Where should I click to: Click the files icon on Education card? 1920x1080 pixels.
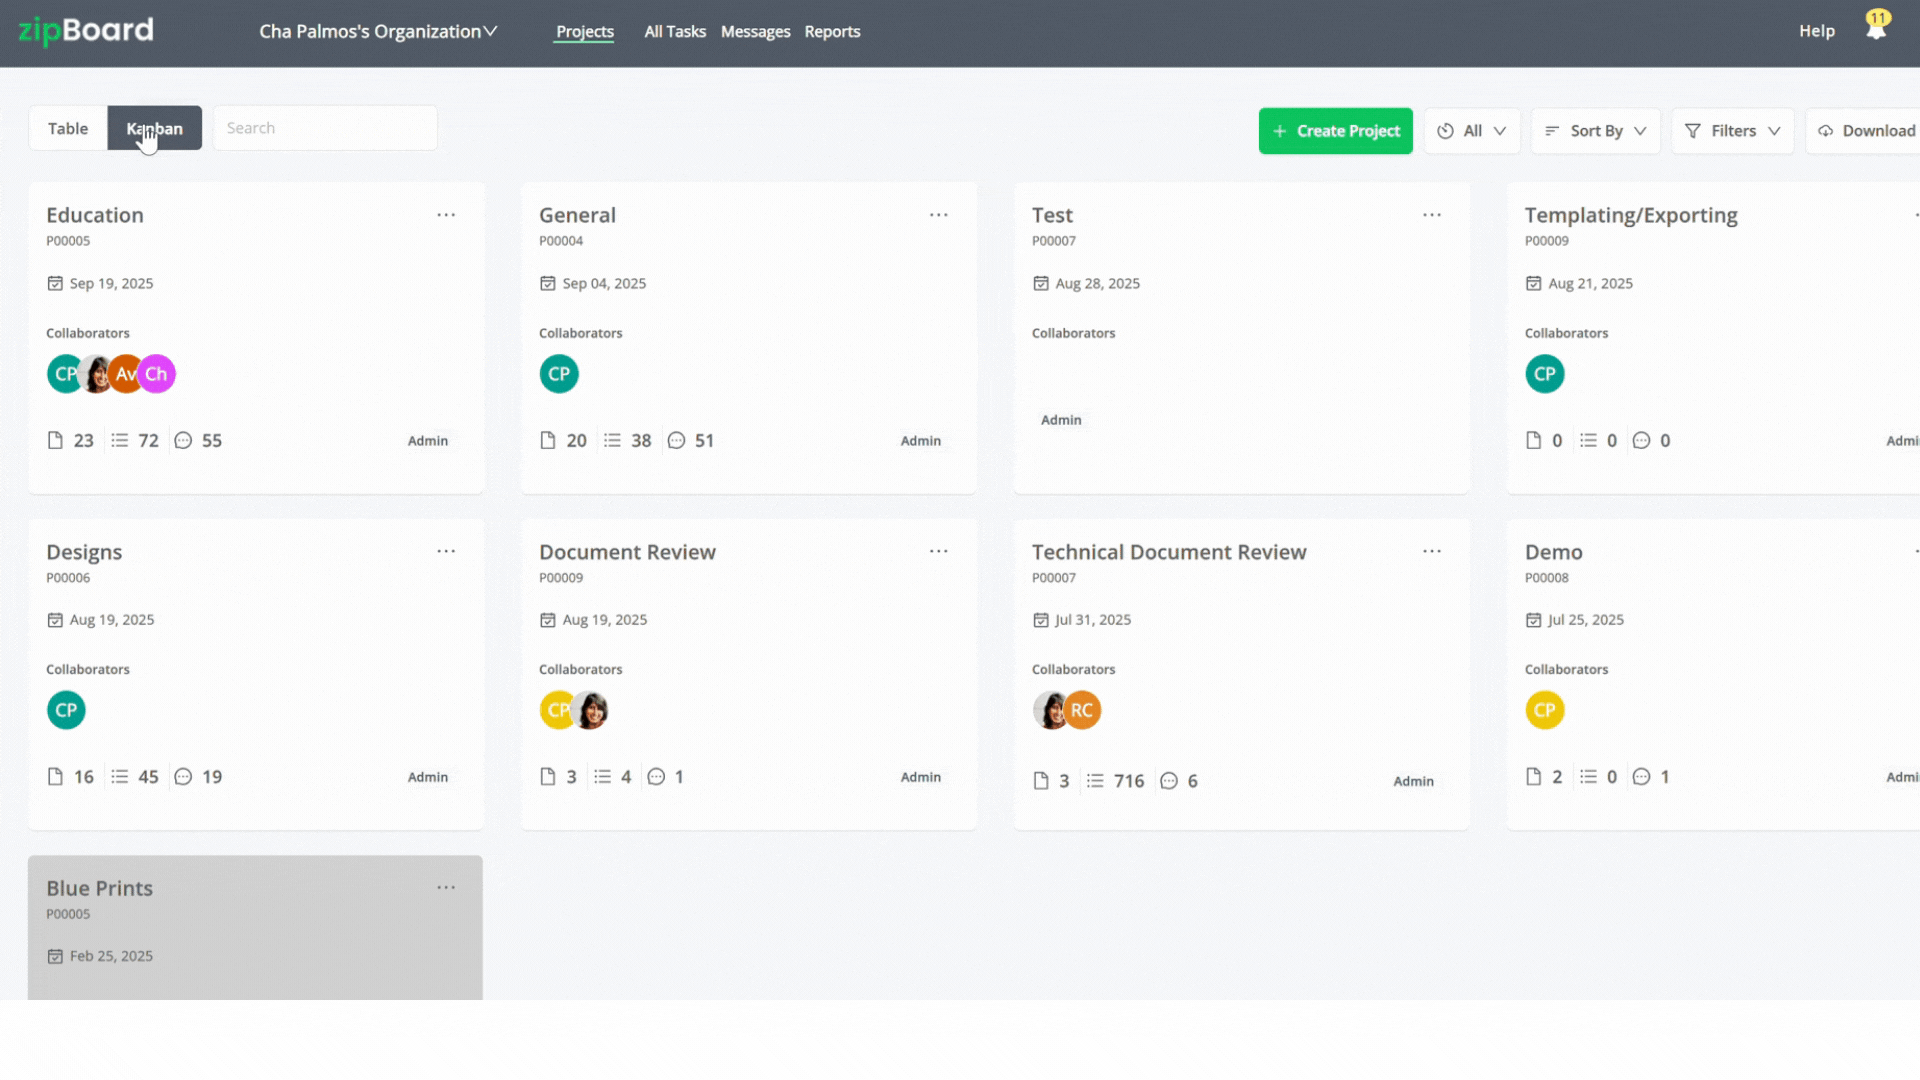click(55, 440)
